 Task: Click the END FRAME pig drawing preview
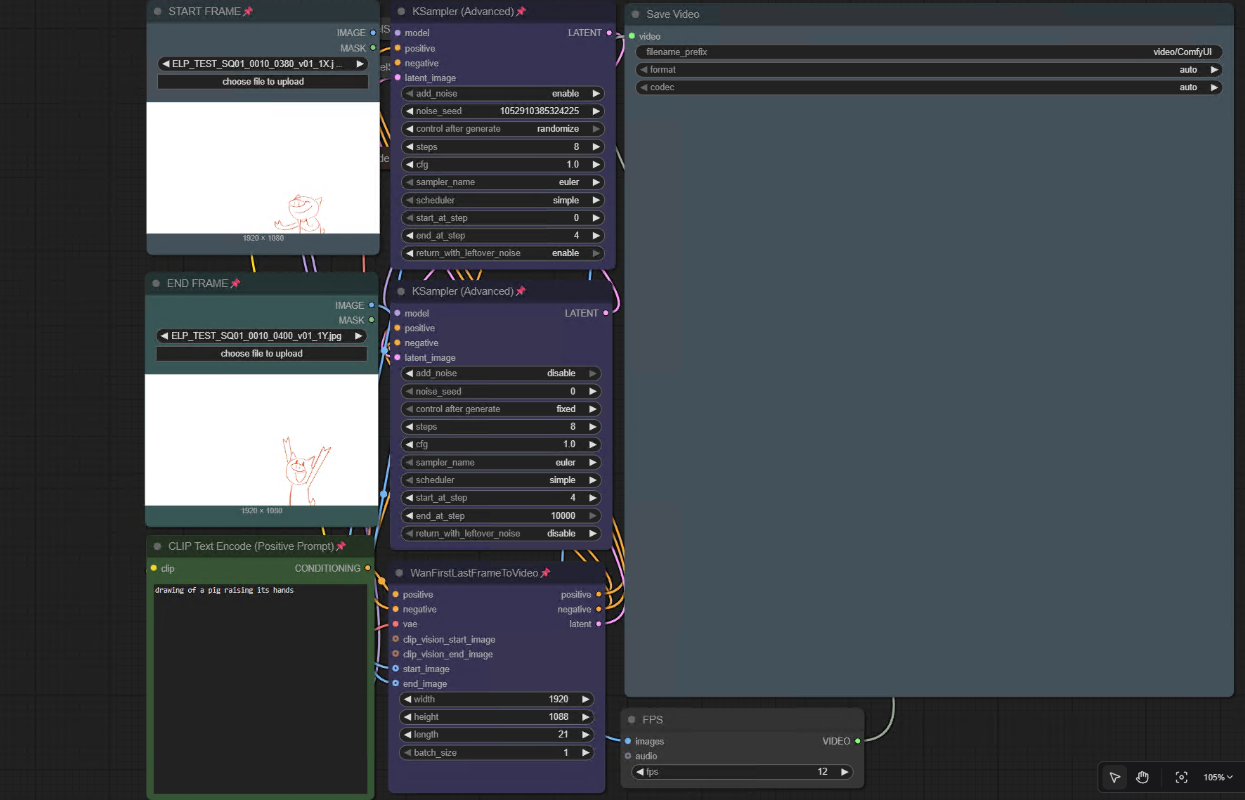click(263, 440)
